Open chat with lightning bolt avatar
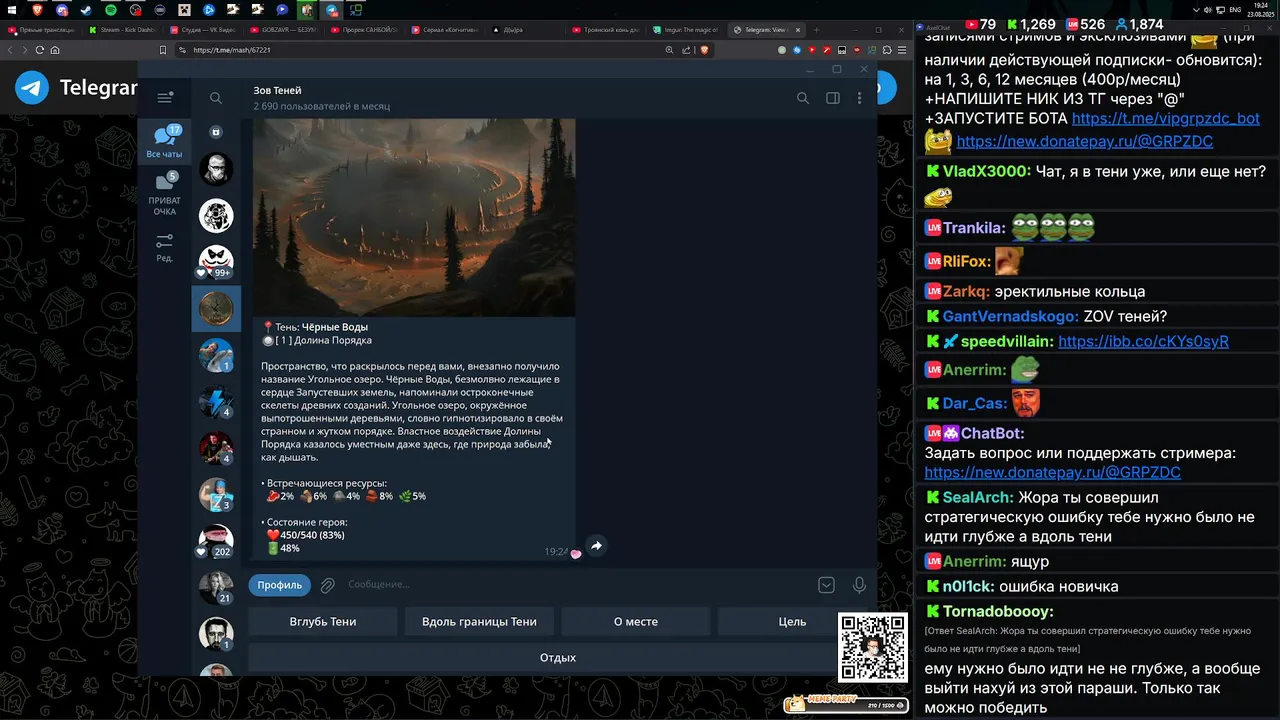Viewport: 1280px width, 720px height. 216,400
